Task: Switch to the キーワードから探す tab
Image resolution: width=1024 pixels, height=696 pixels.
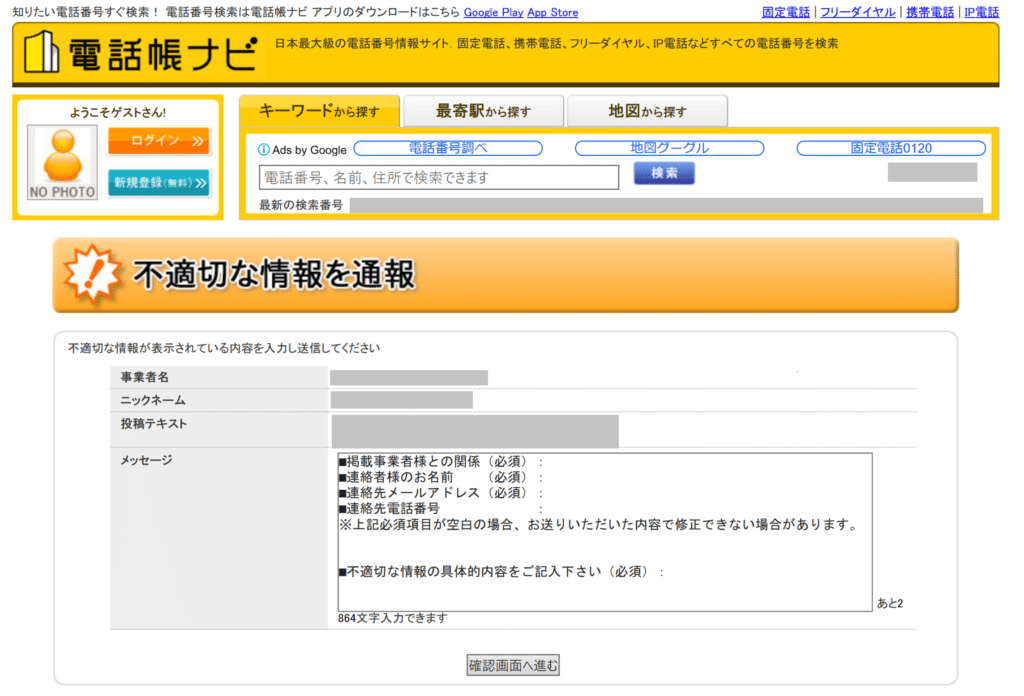Action: click(319, 111)
